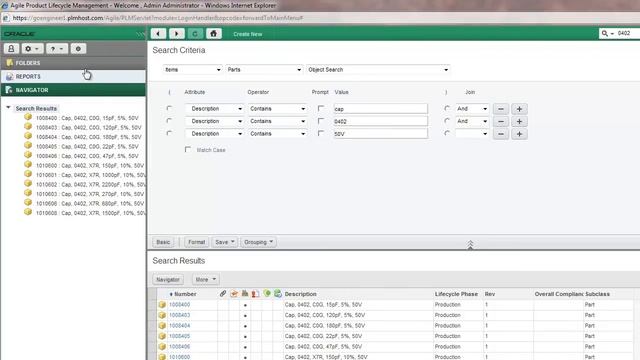Click the Create New menu
This screenshot has height=360, width=640.
[248, 34]
